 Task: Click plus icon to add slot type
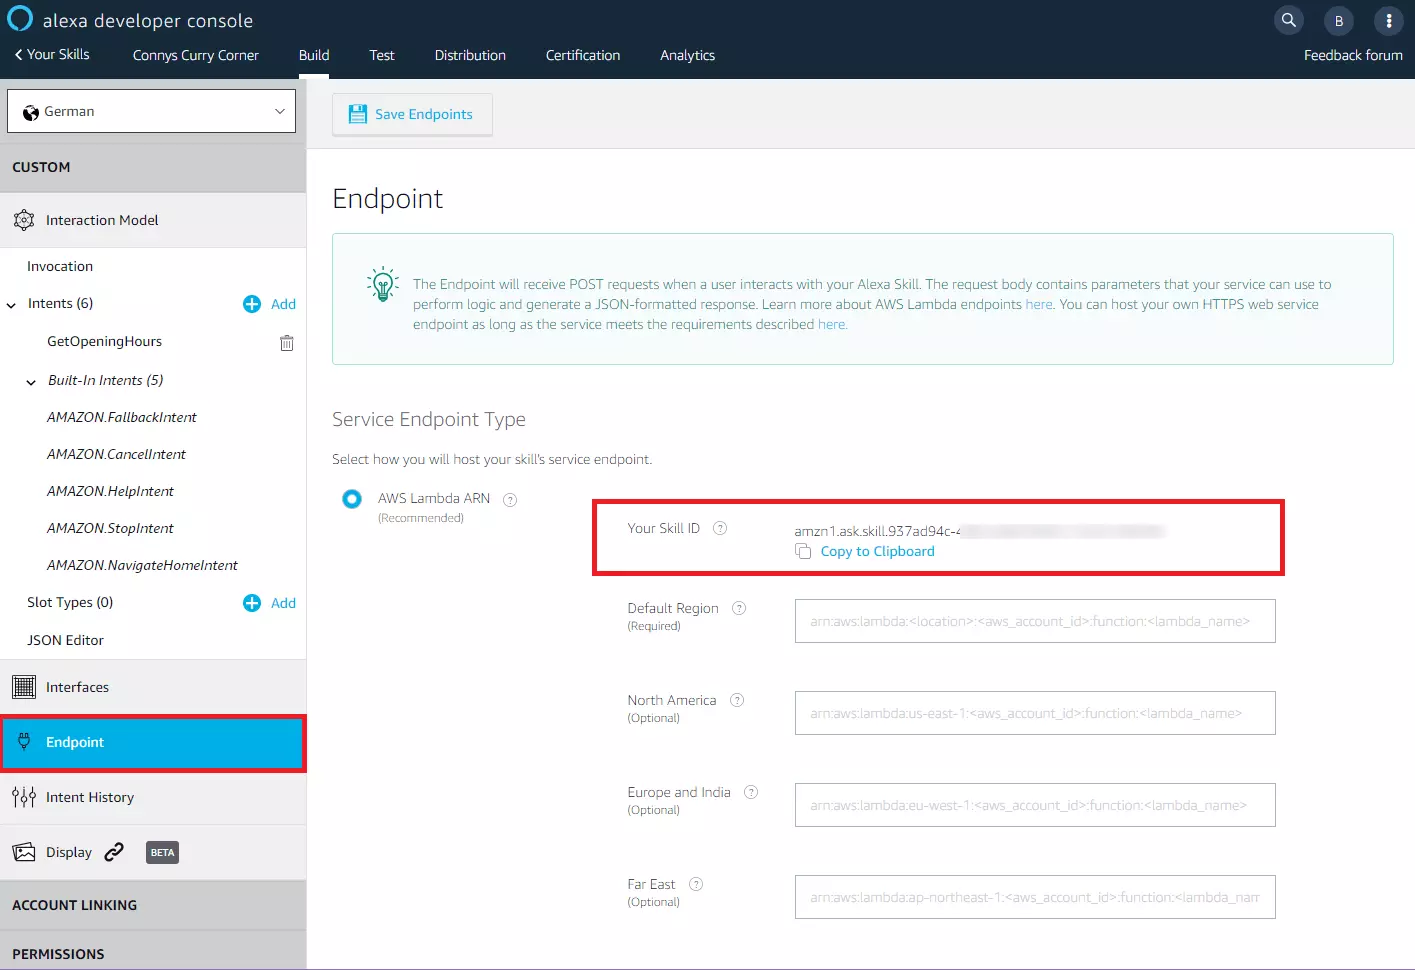(252, 603)
